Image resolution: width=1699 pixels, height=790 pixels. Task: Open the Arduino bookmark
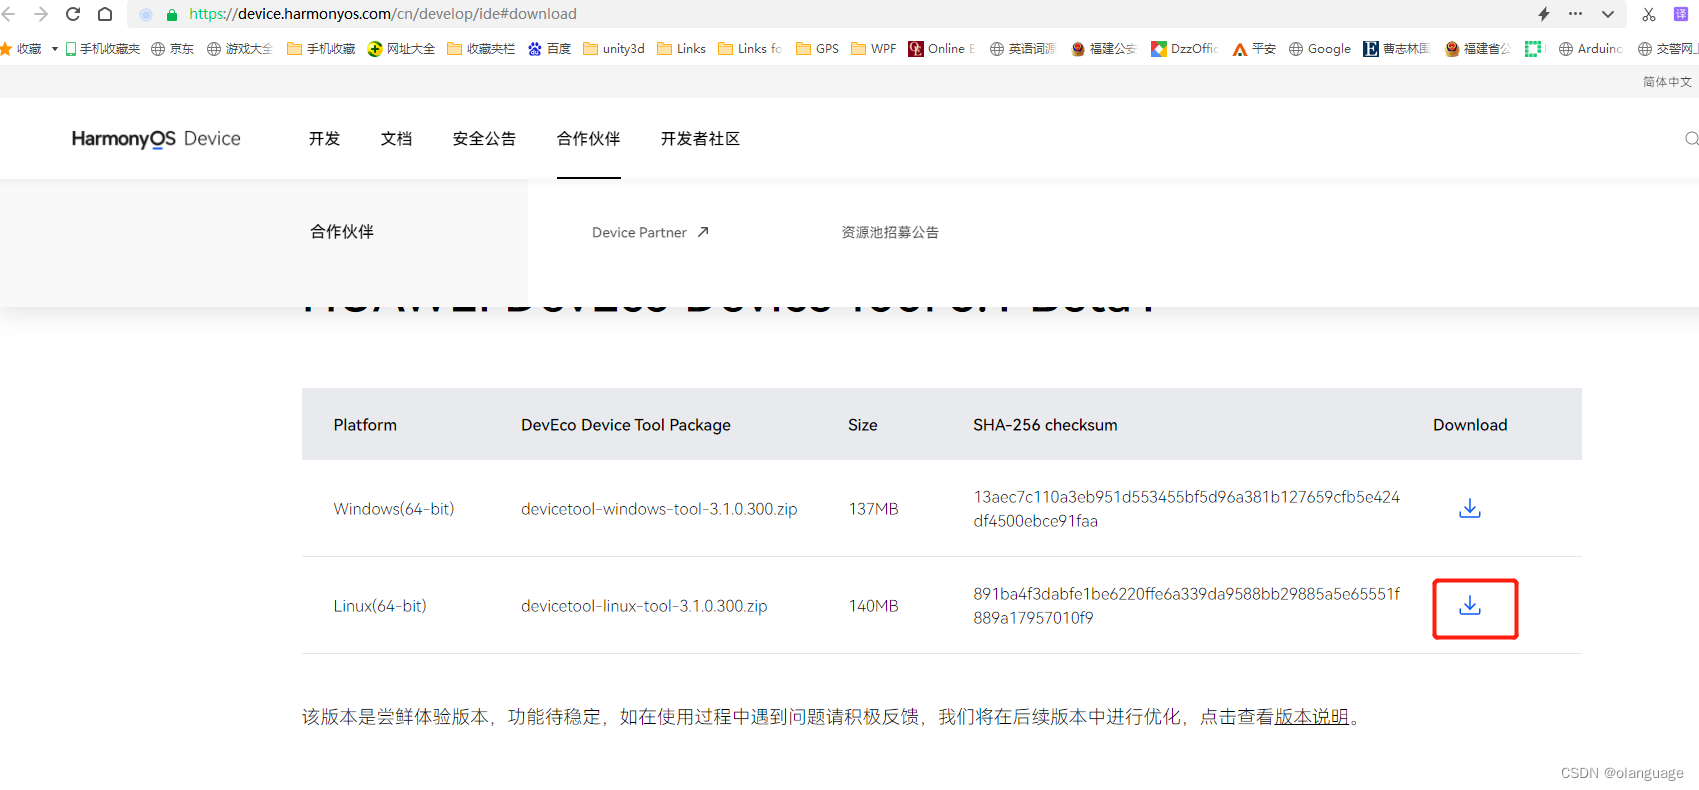click(x=1591, y=48)
